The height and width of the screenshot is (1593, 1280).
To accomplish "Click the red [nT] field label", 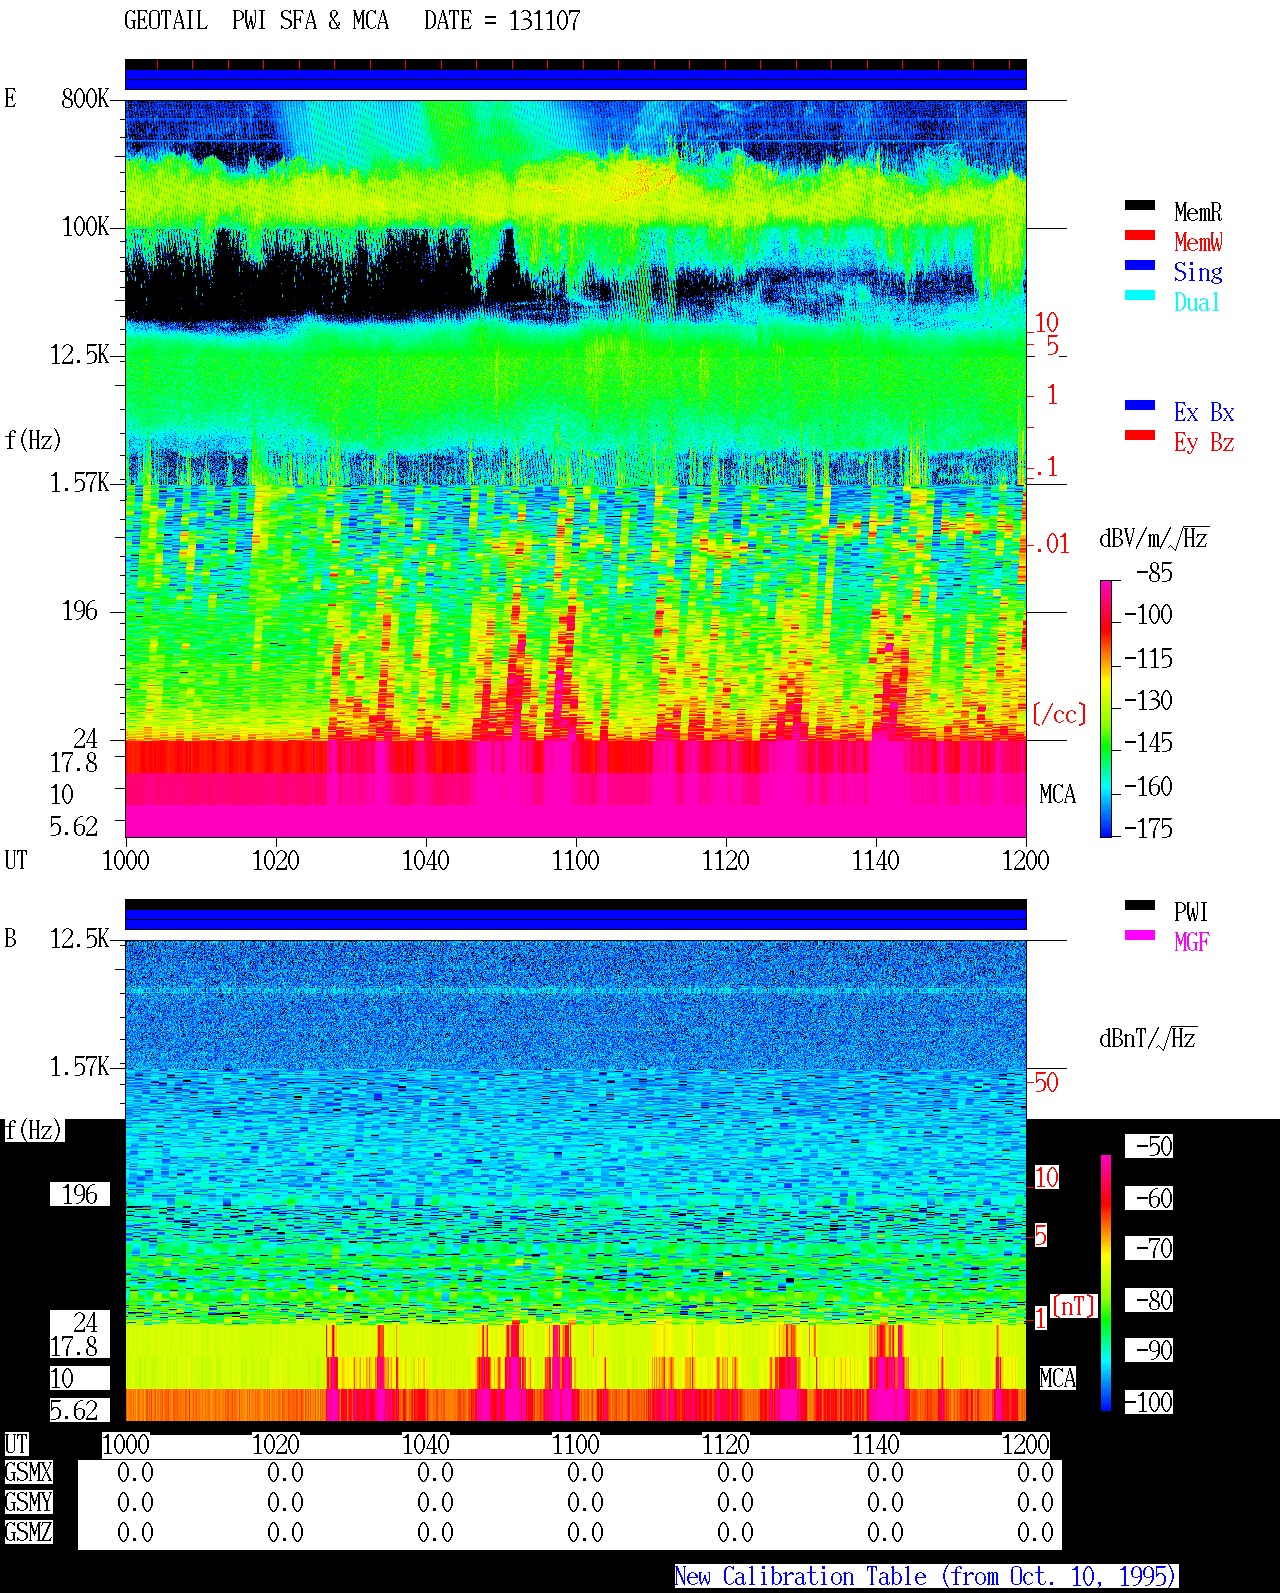I will pos(1074,1306).
